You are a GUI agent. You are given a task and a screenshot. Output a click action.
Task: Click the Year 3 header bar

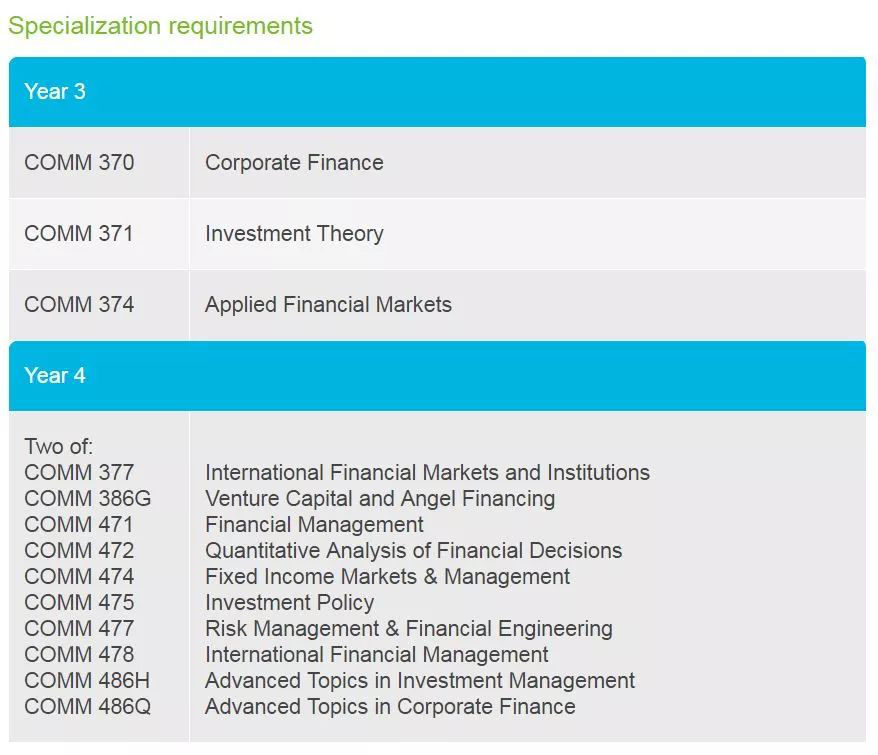pos(437,92)
